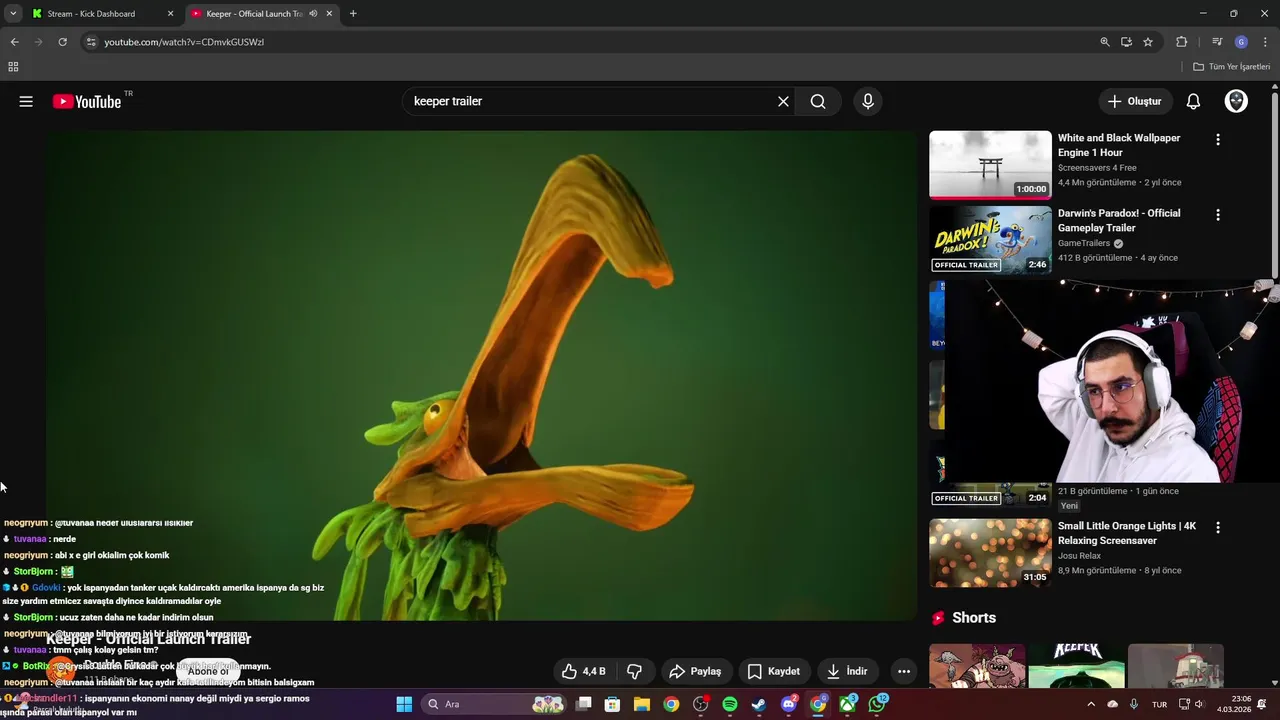Viewport: 1280px width, 720px height.
Task: Open options for White and Black Wallpaper video
Action: coord(1217,140)
